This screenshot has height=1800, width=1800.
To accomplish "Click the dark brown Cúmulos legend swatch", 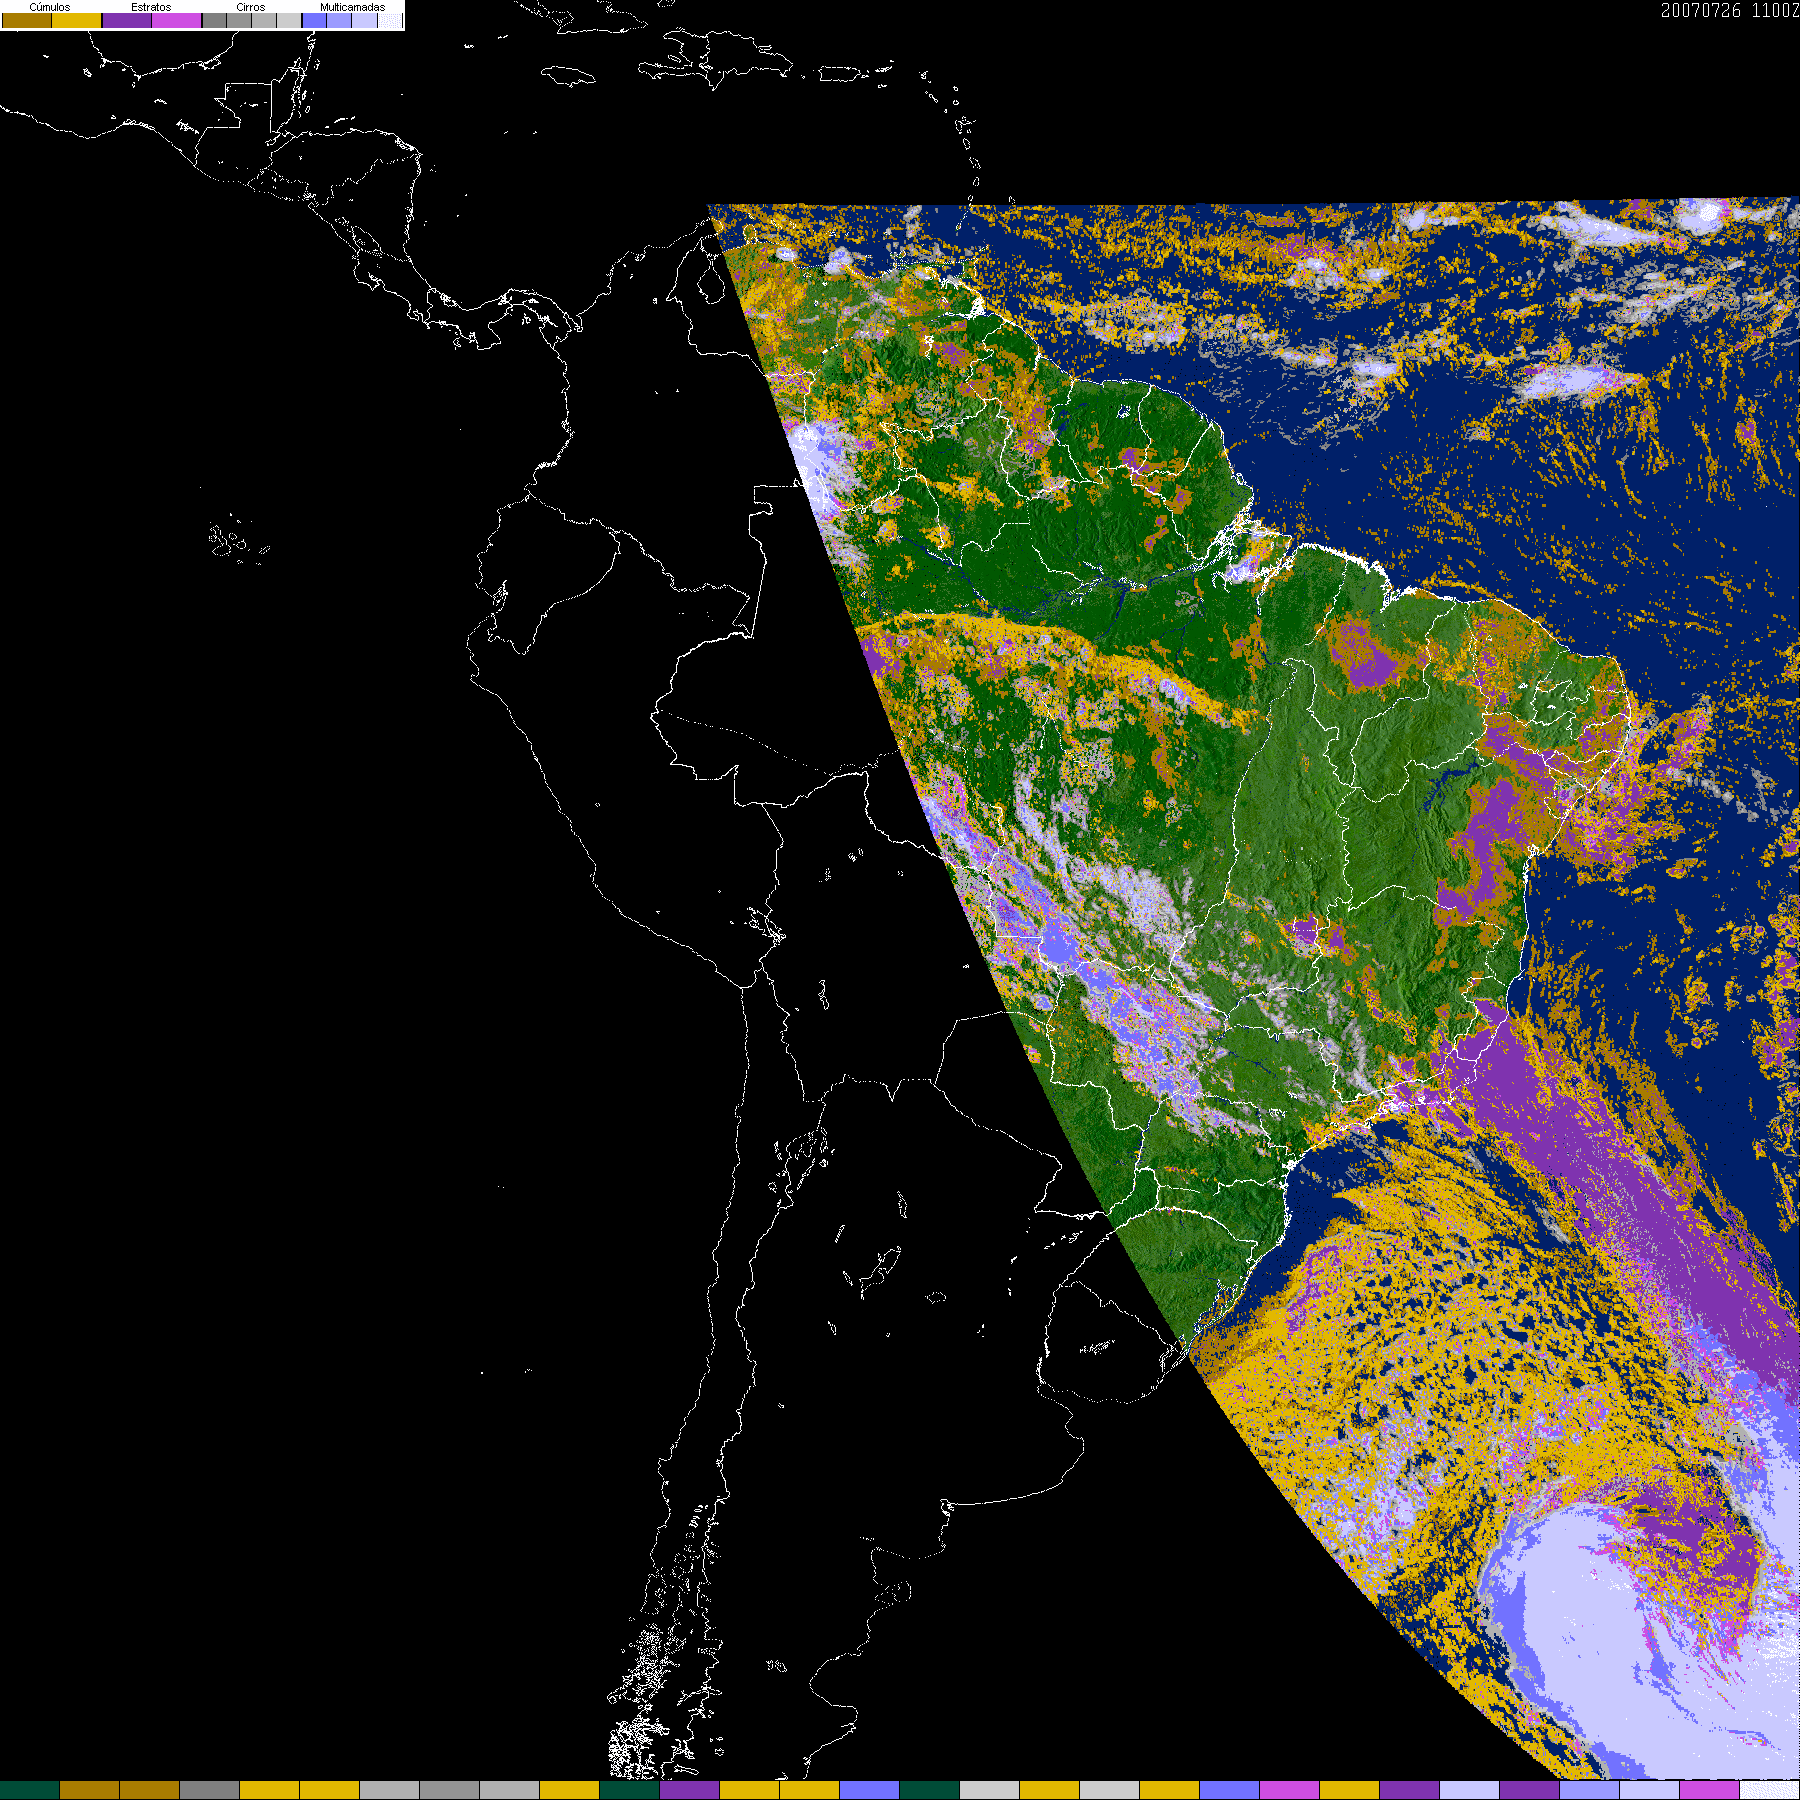I will pos(27,20).
